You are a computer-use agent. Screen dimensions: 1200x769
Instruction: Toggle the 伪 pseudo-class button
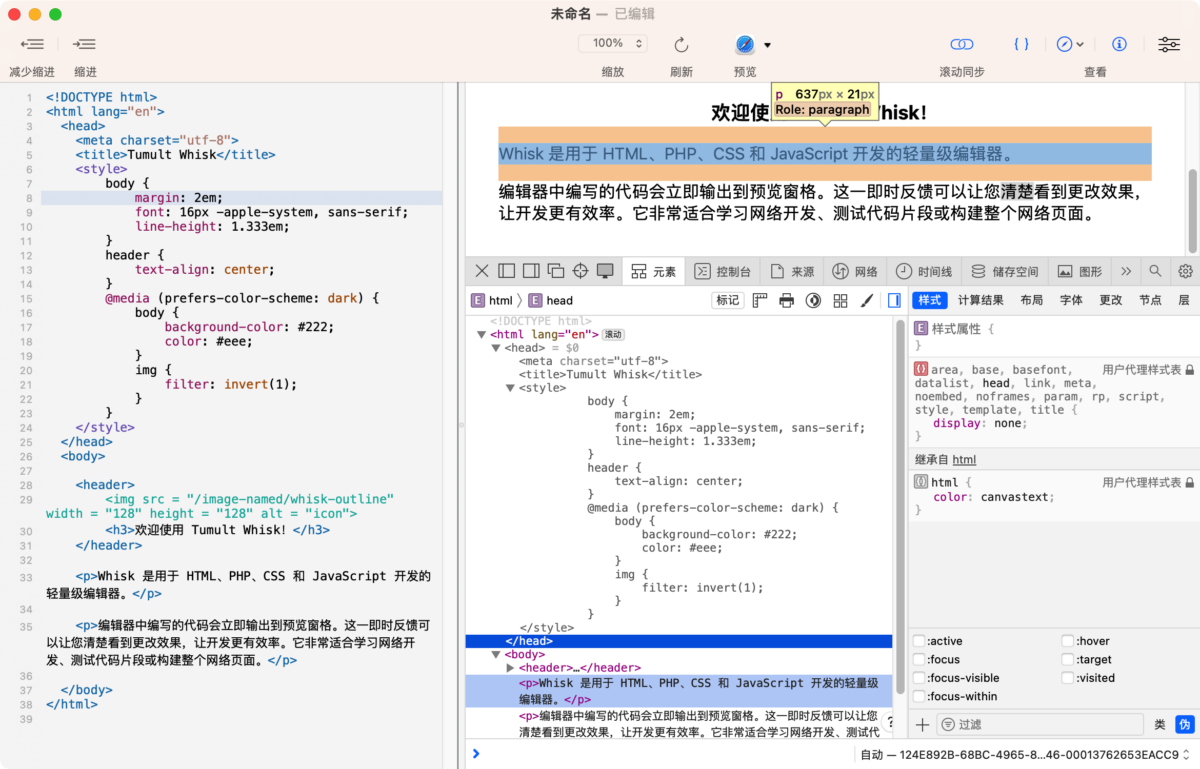(x=1184, y=725)
